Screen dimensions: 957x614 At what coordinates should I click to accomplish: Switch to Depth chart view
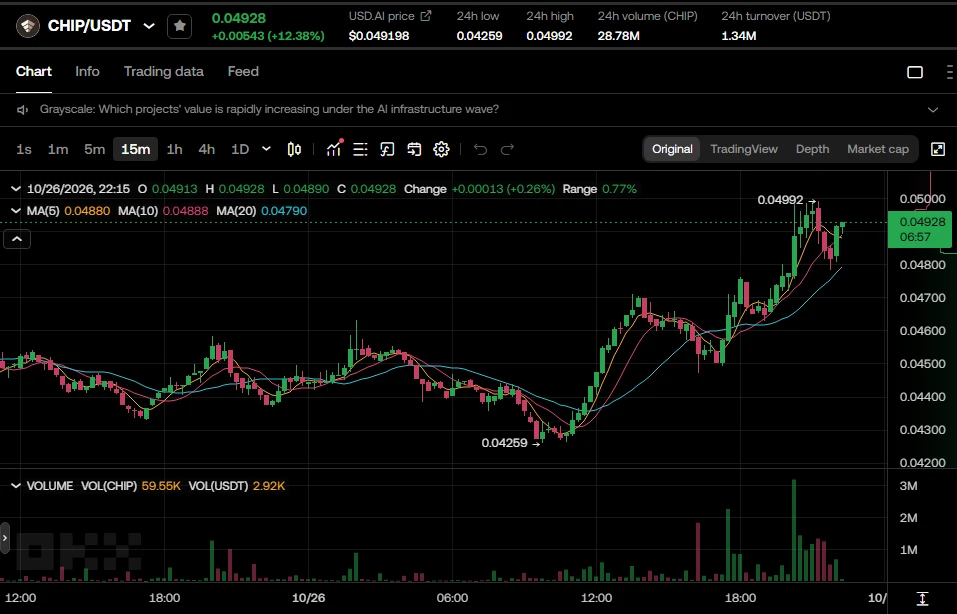[x=812, y=149]
